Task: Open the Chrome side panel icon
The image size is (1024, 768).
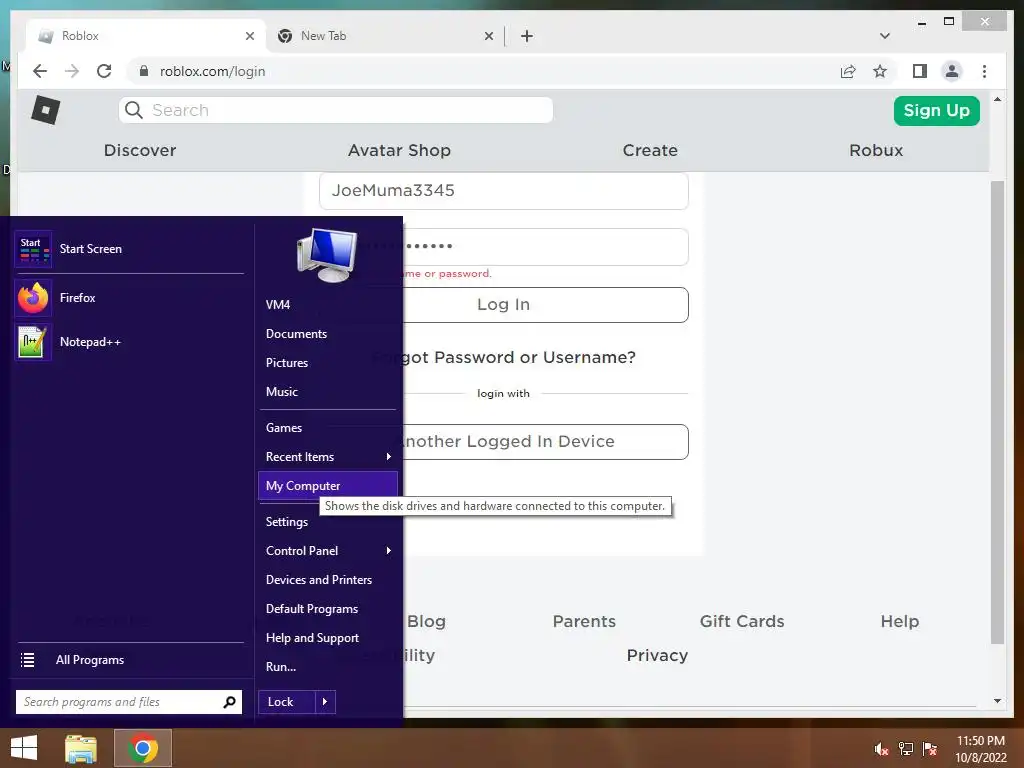Action: 920,71
